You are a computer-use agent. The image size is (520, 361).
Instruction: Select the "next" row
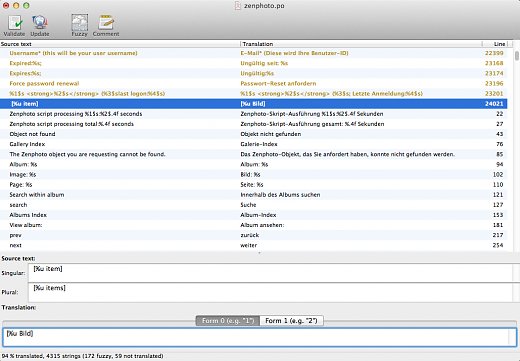pyautogui.click(x=254, y=245)
